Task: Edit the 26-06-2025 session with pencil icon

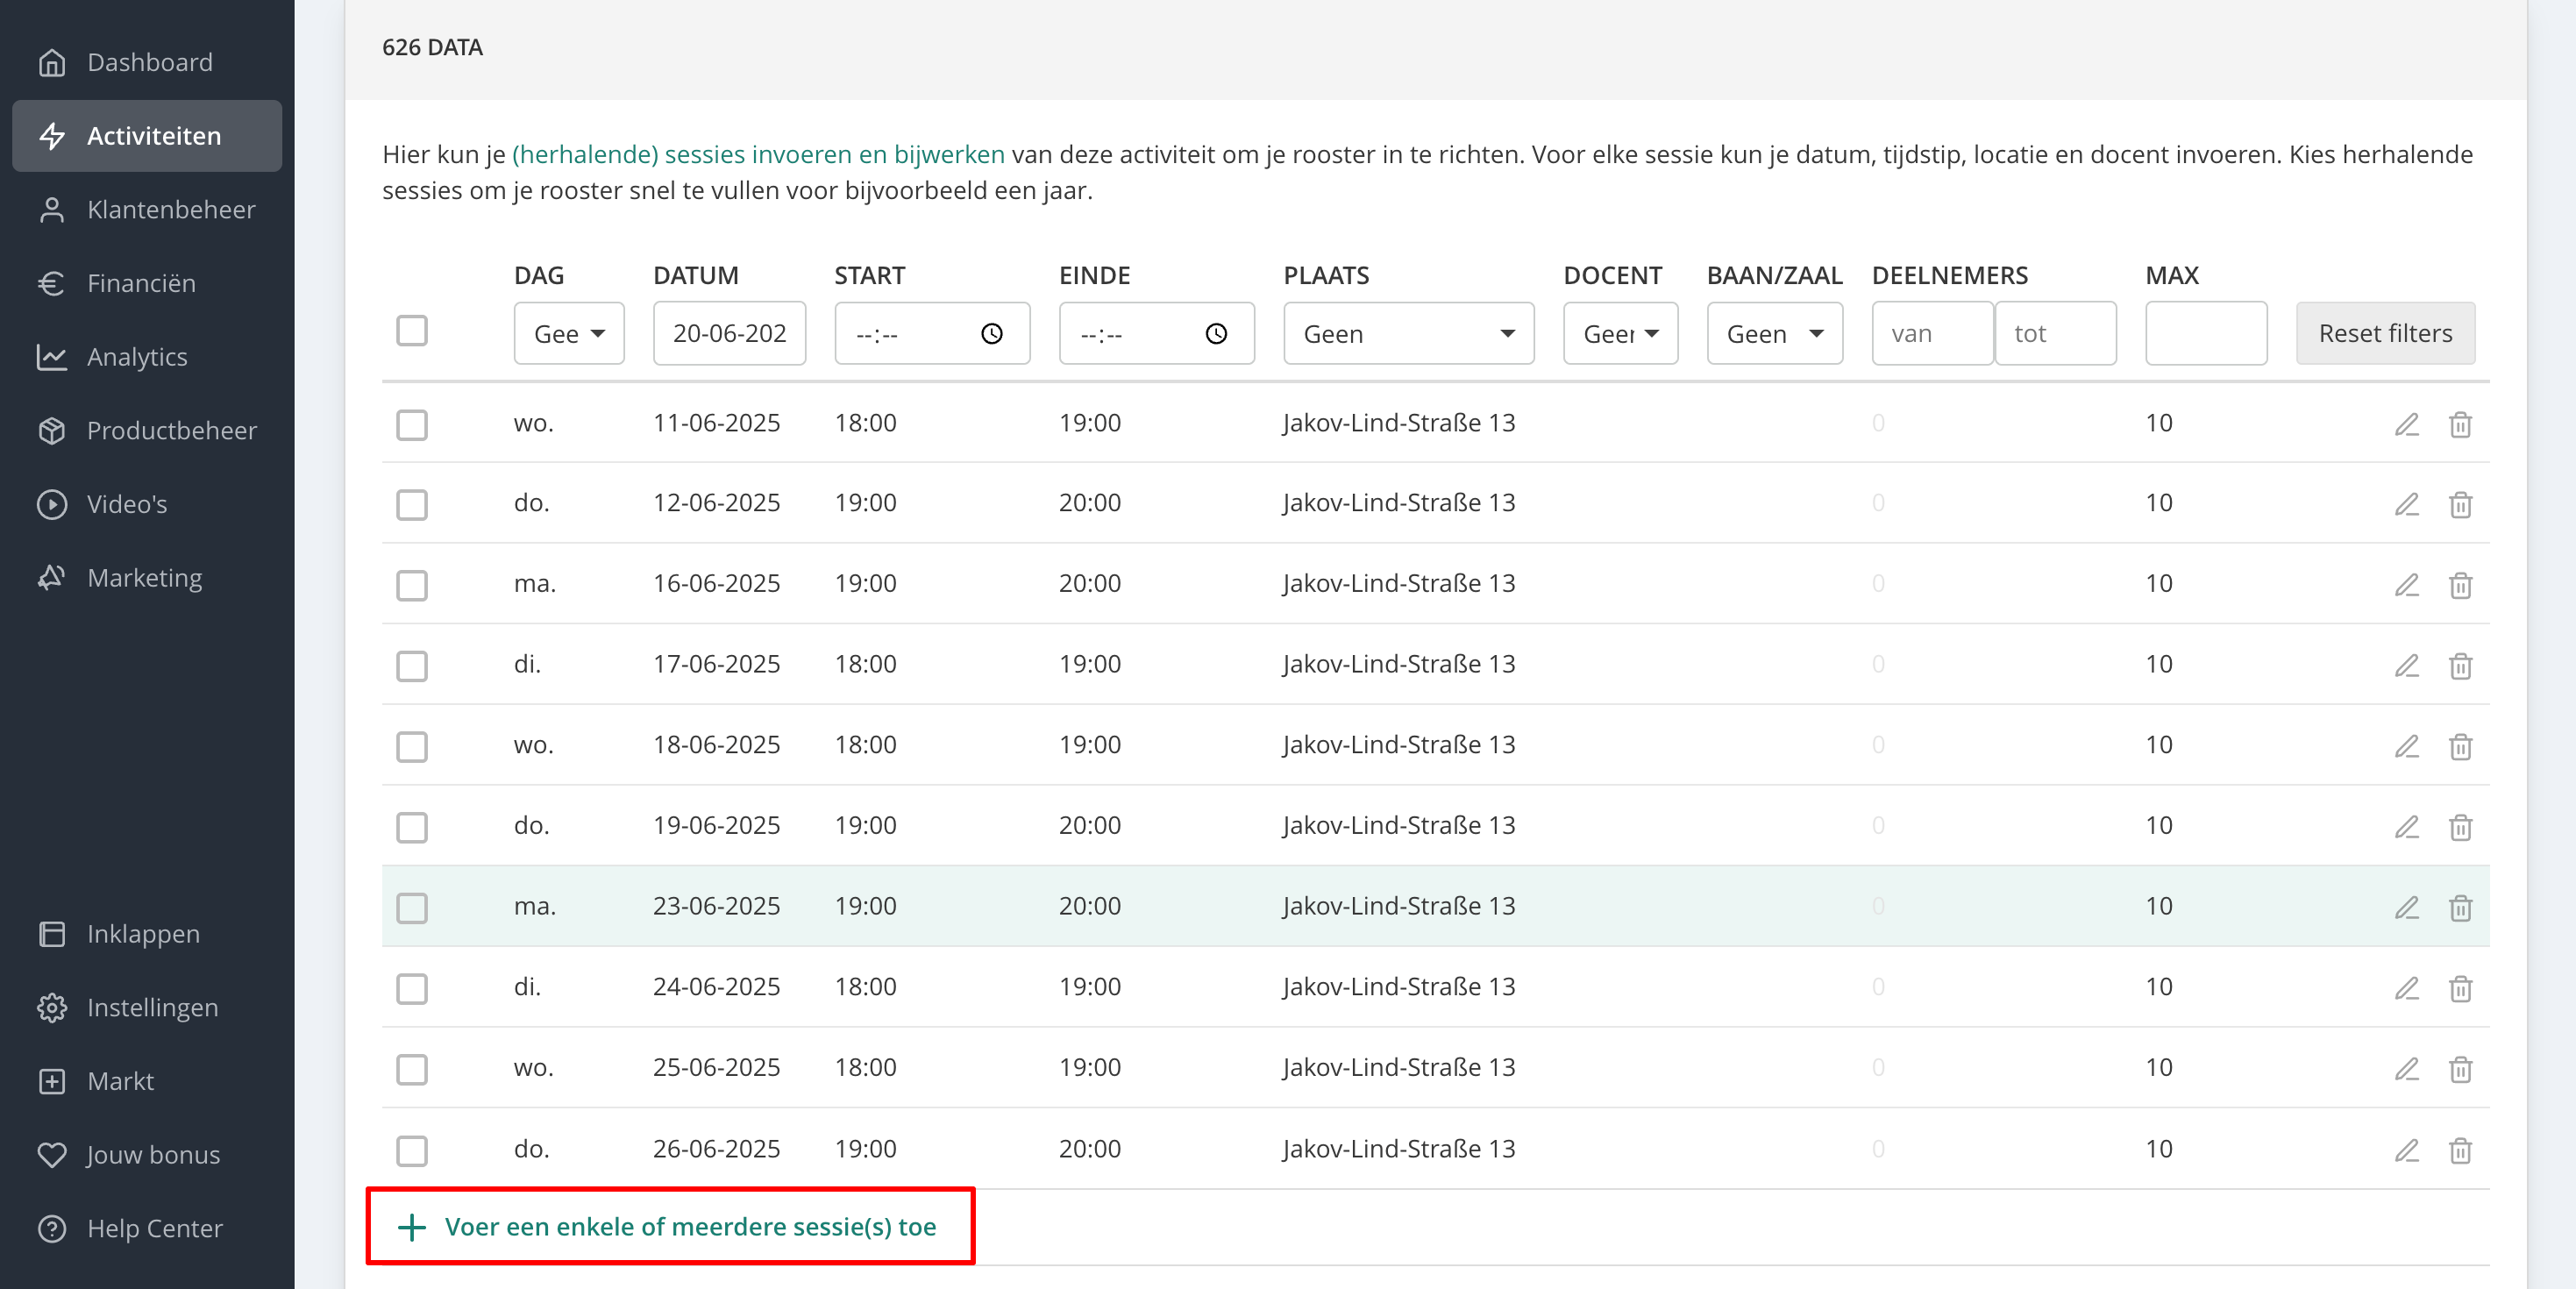Action: point(2406,1150)
